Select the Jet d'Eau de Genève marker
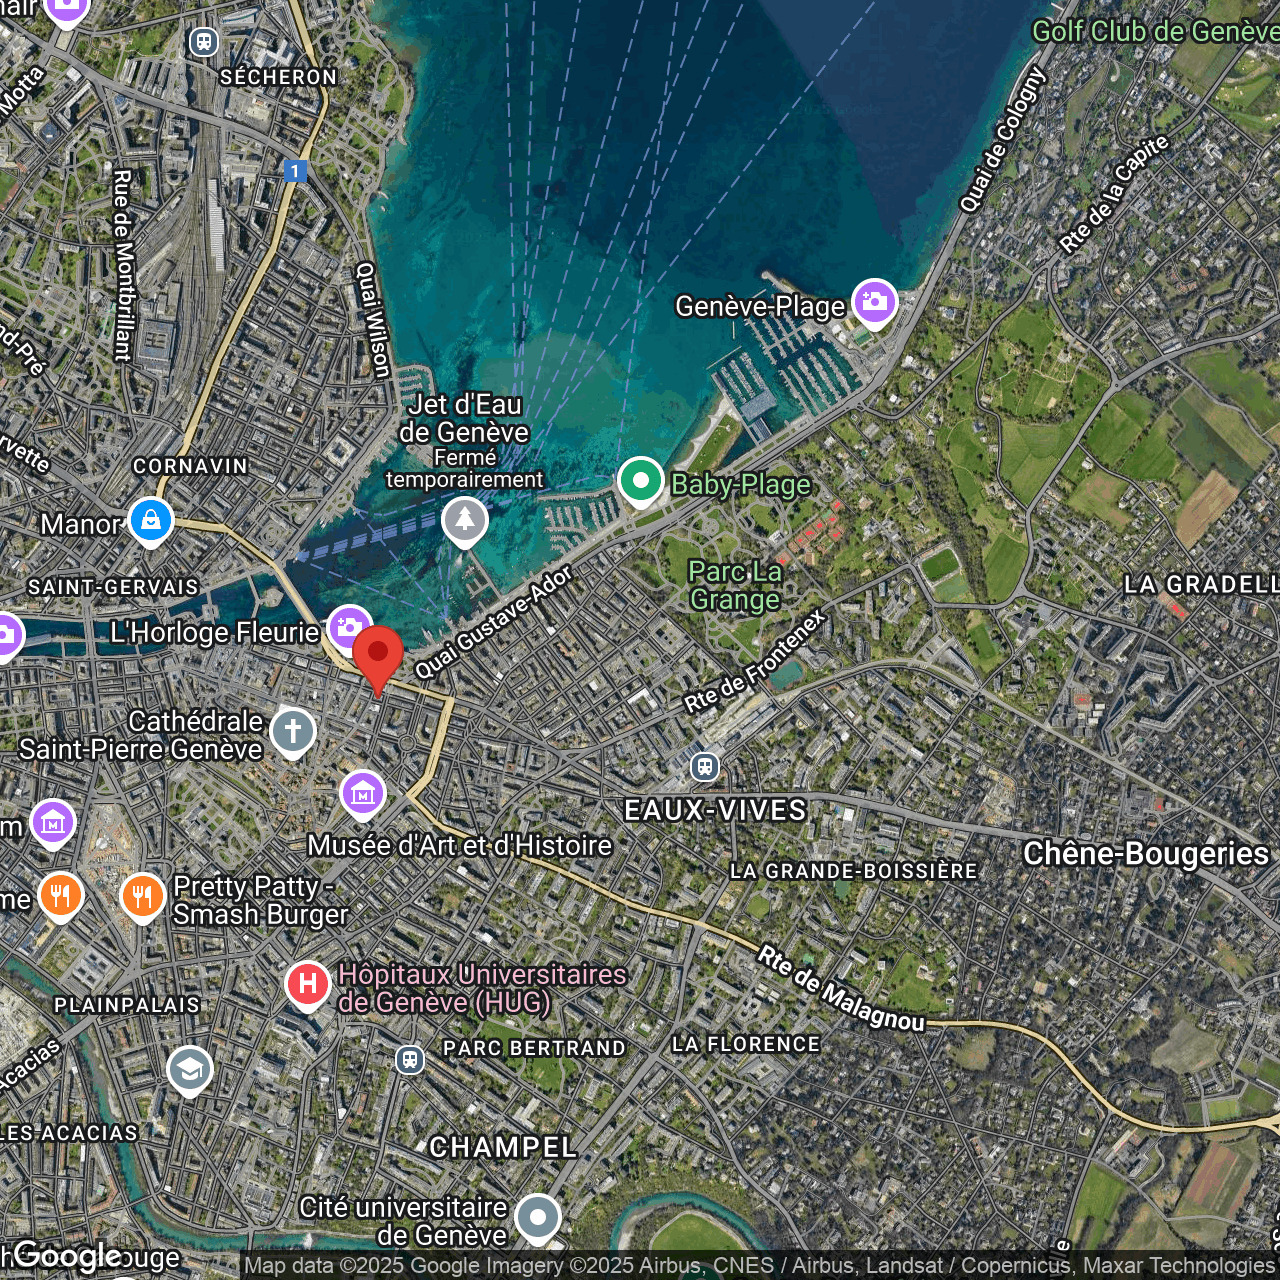 point(465,520)
